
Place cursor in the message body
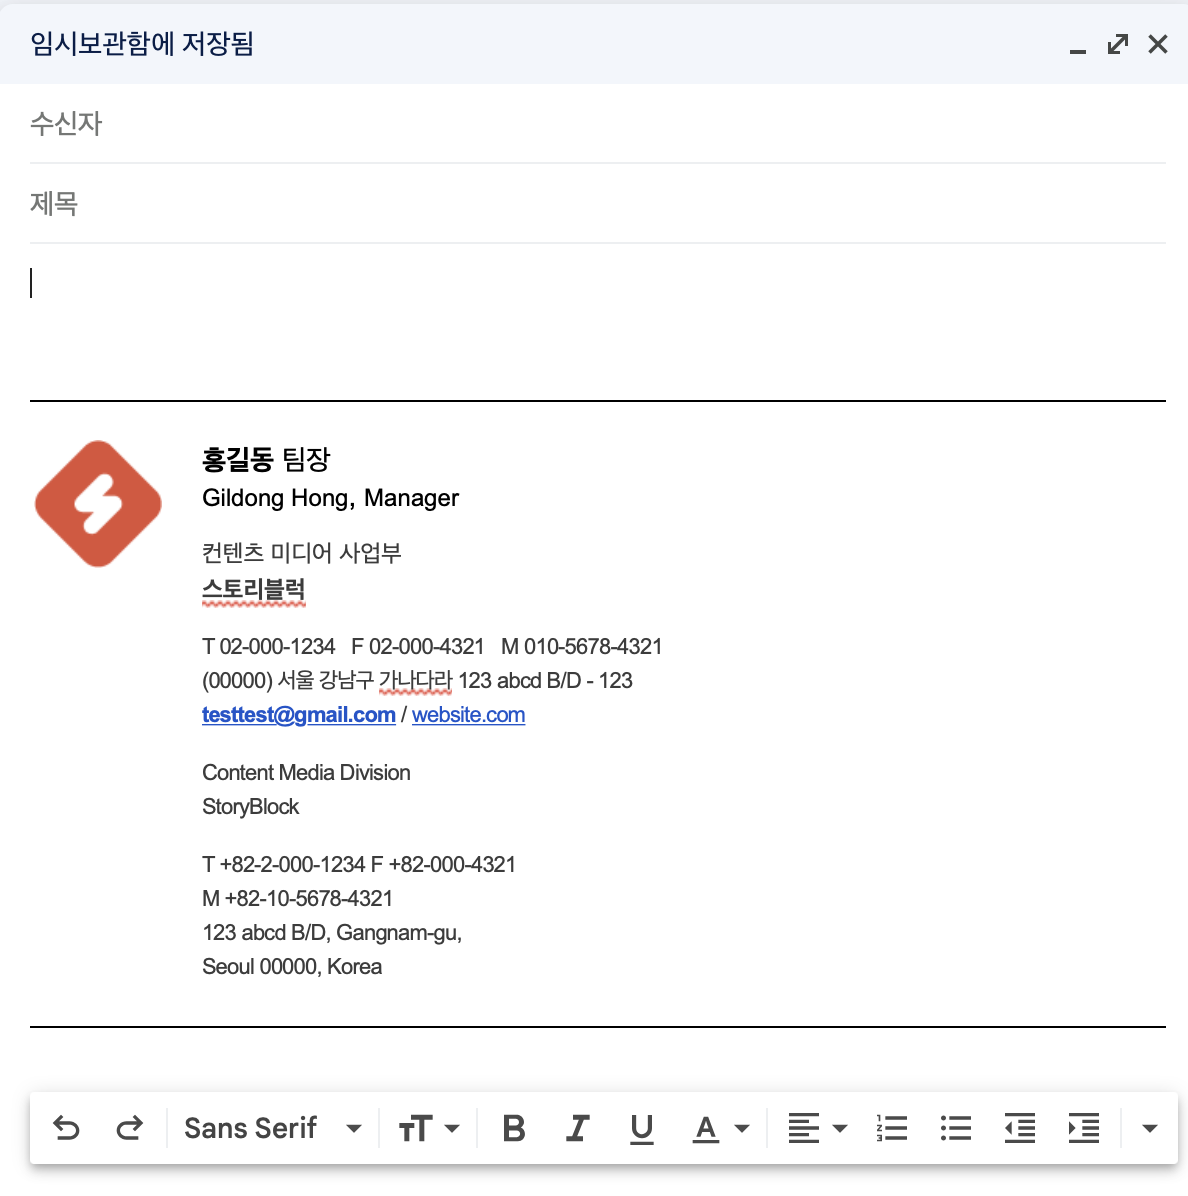597,320
